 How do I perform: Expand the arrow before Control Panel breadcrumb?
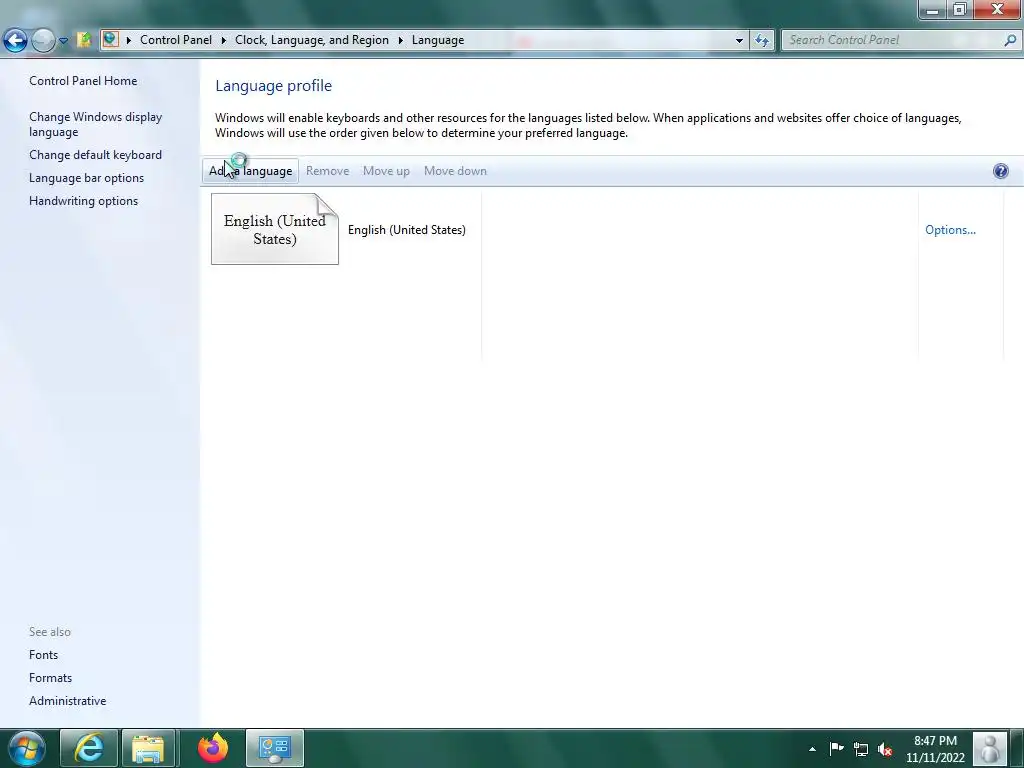(129, 40)
